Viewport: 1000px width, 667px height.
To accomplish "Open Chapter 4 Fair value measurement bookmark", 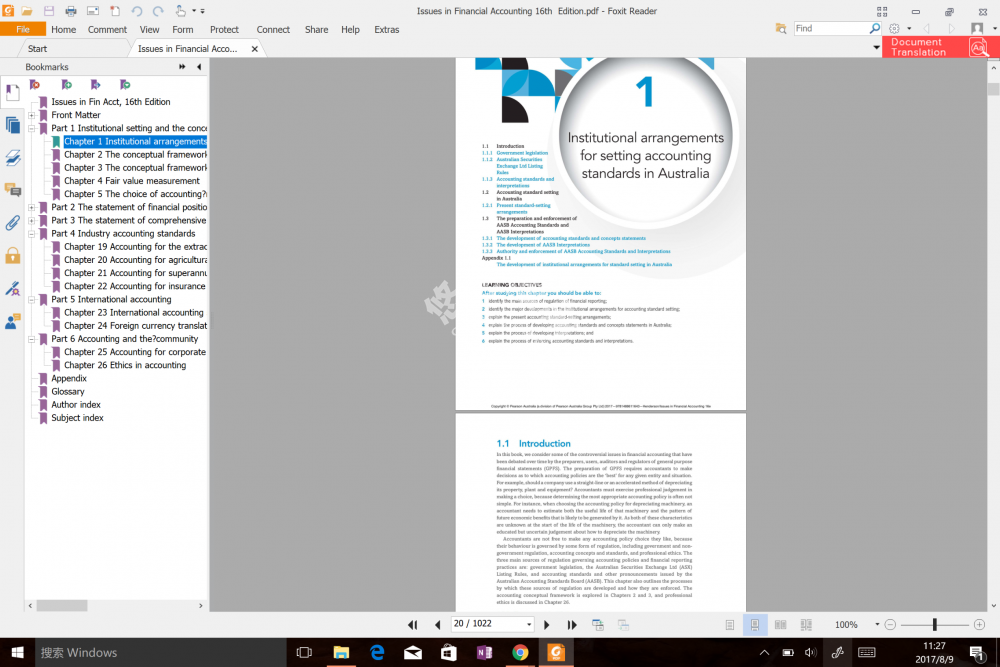I will (x=132, y=181).
